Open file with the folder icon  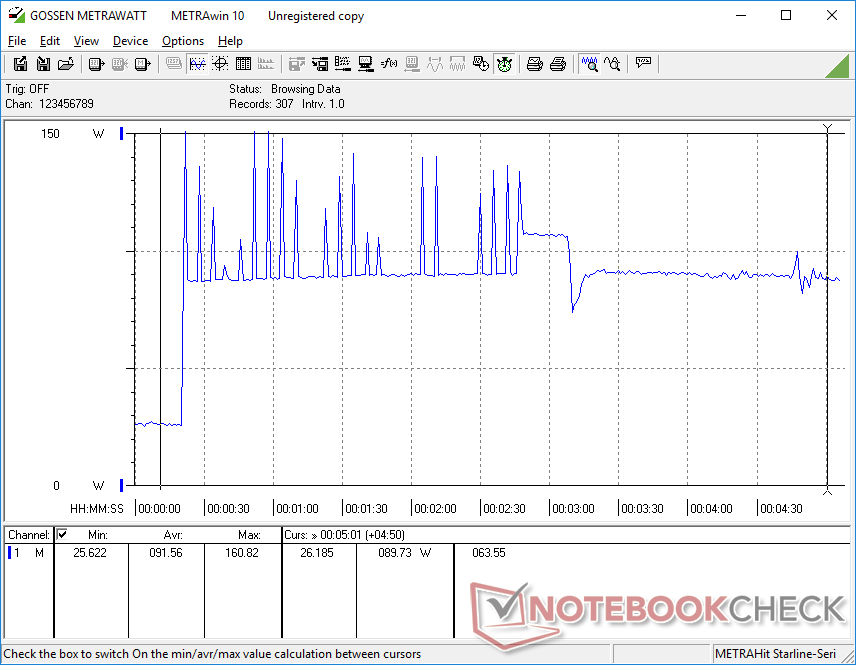(x=66, y=64)
